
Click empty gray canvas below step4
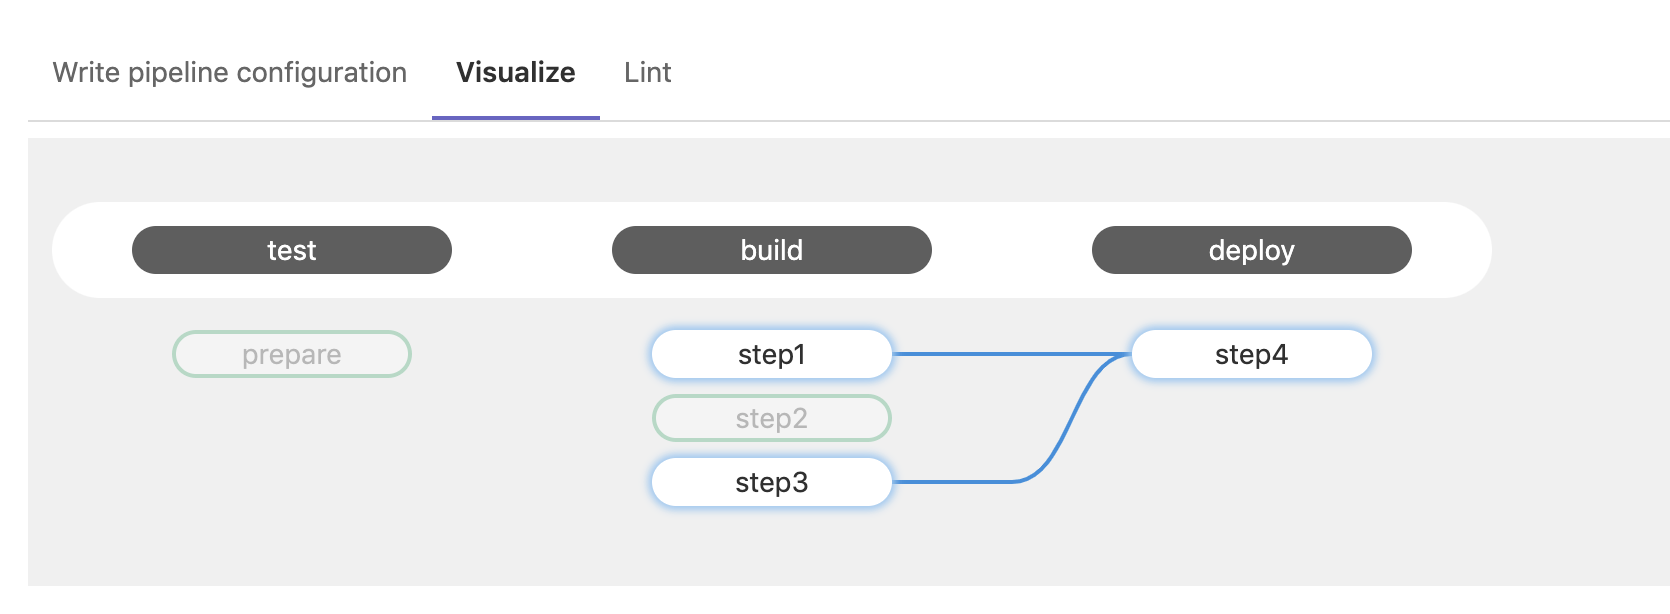(x=1252, y=470)
